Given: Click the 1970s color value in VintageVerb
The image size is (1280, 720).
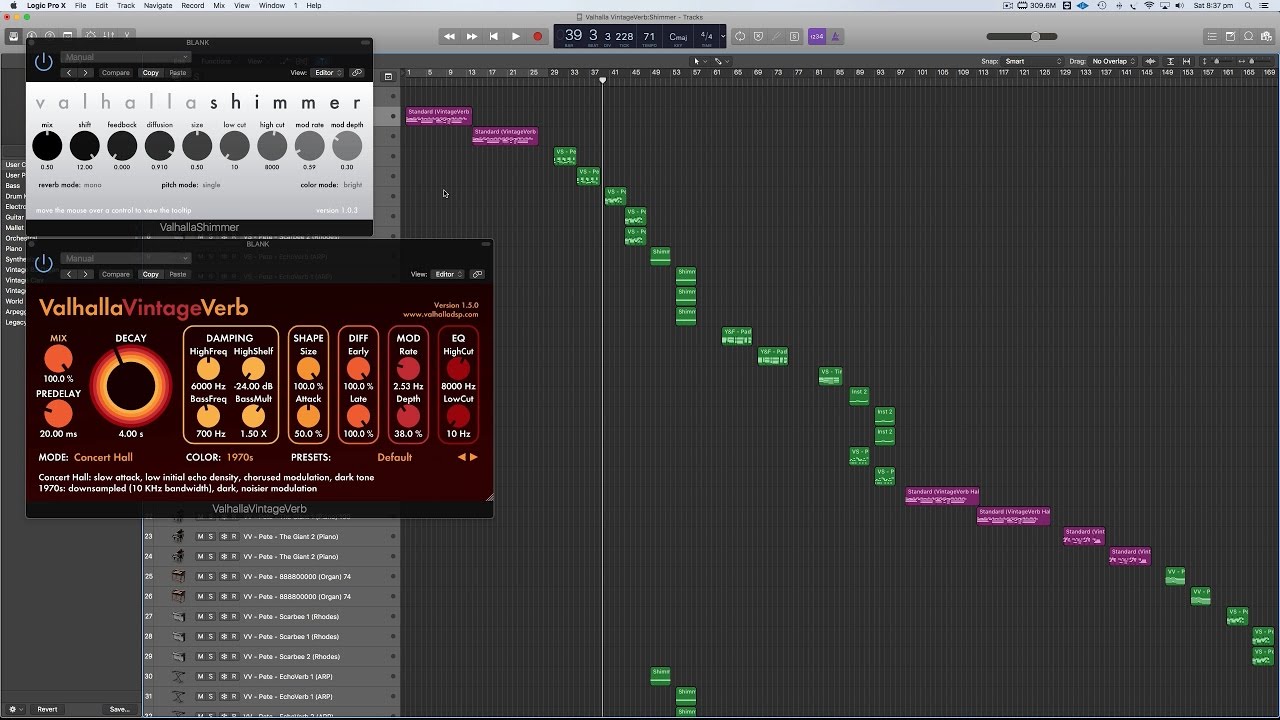Looking at the screenshot, I should (x=240, y=457).
